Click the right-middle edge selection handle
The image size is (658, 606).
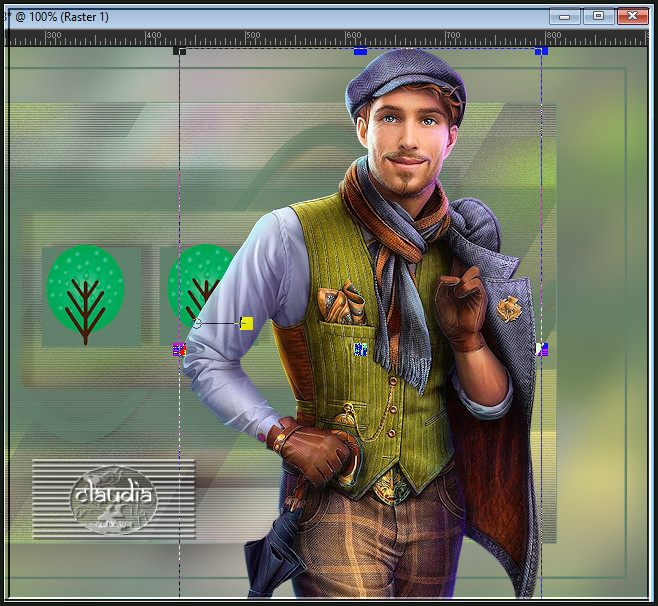pos(541,349)
